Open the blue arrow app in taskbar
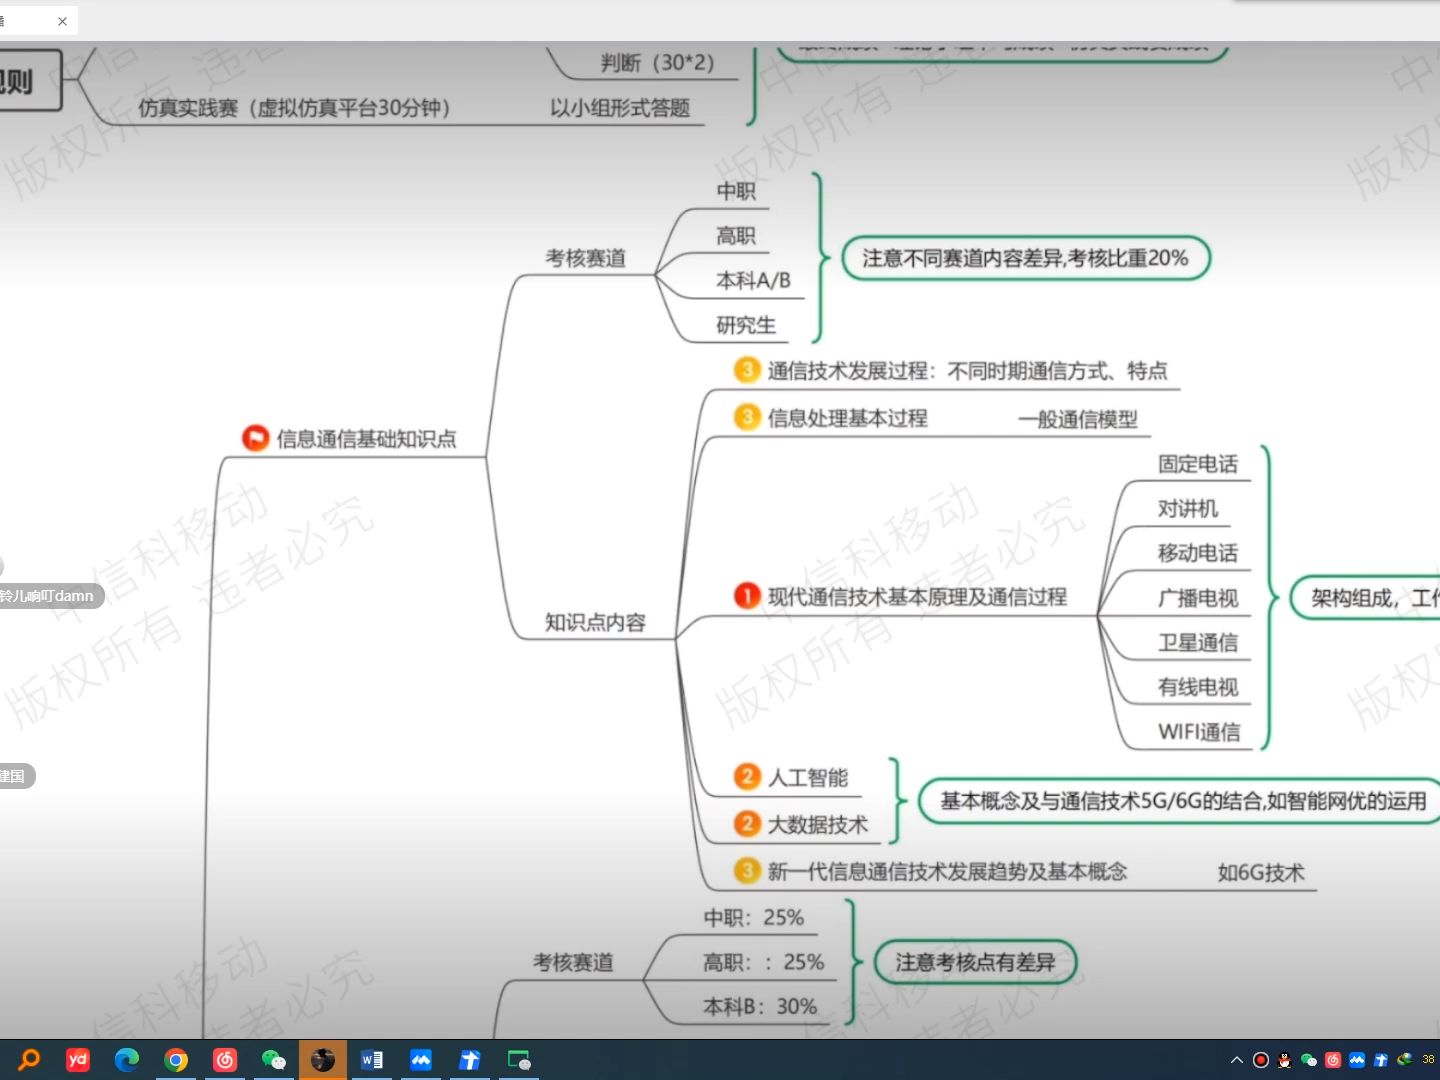 [x=470, y=1060]
